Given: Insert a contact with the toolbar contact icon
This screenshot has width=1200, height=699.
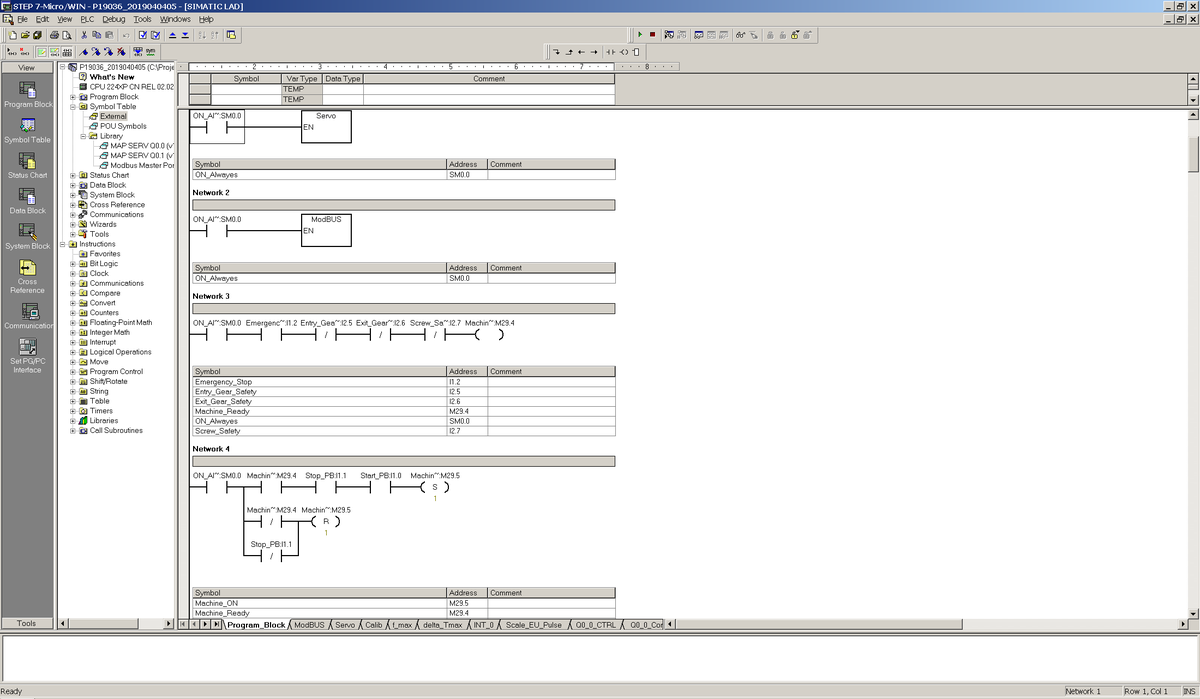Looking at the screenshot, I should [611, 51].
